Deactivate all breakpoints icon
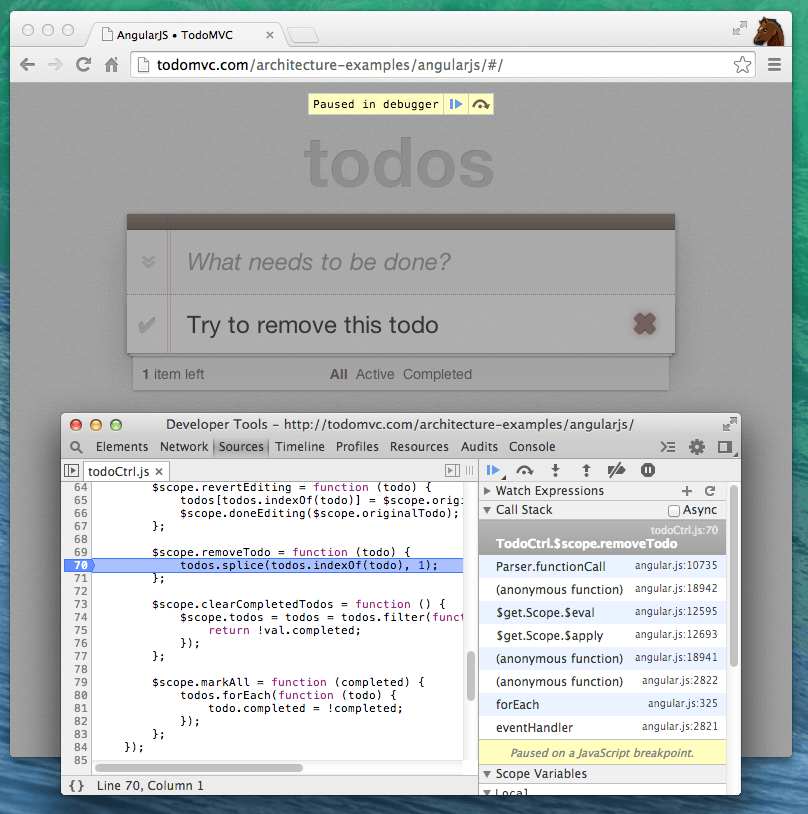 point(617,470)
